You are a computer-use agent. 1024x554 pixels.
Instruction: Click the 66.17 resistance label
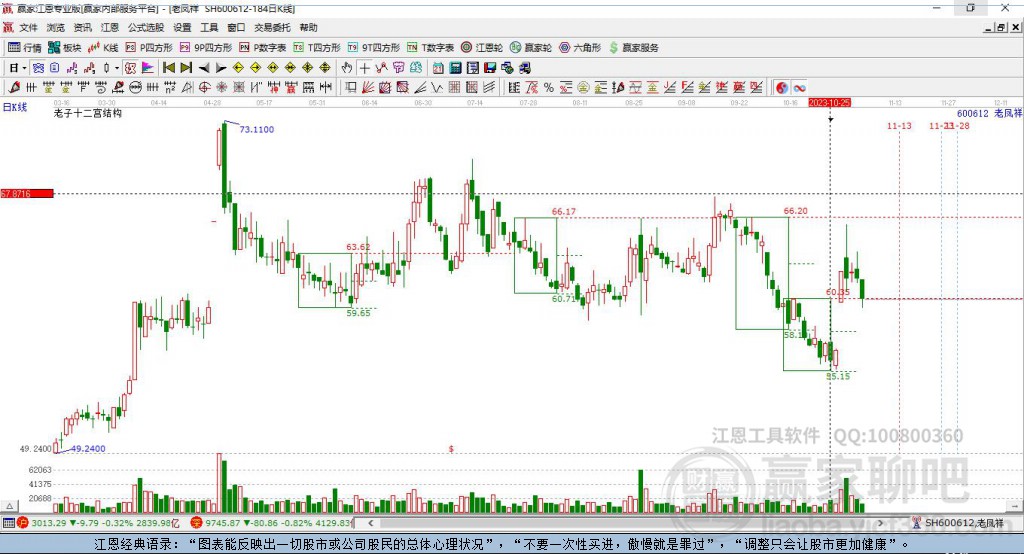(x=564, y=212)
